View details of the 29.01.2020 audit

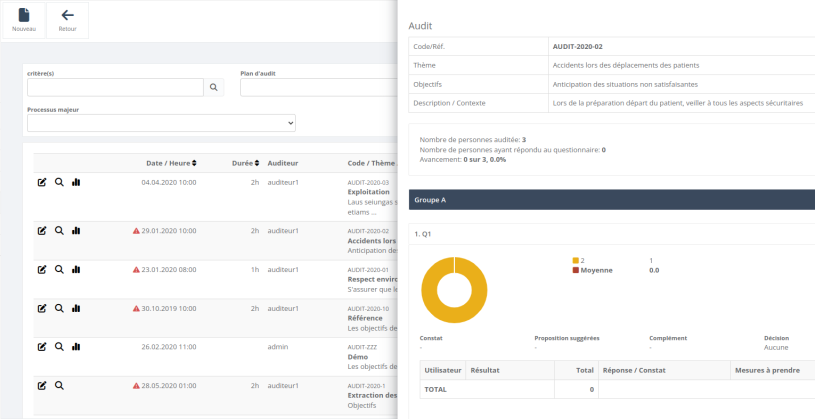(x=59, y=230)
